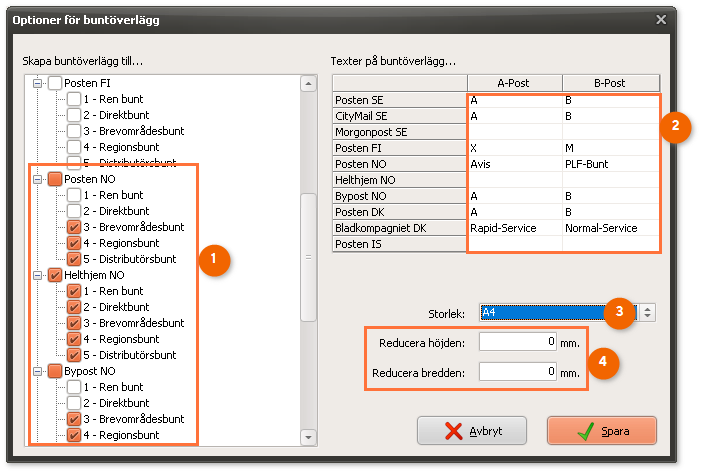Viewport: 702px width, 473px height.
Task: Edit Posten FI B-Post cell 'M'
Action: tap(611, 148)
